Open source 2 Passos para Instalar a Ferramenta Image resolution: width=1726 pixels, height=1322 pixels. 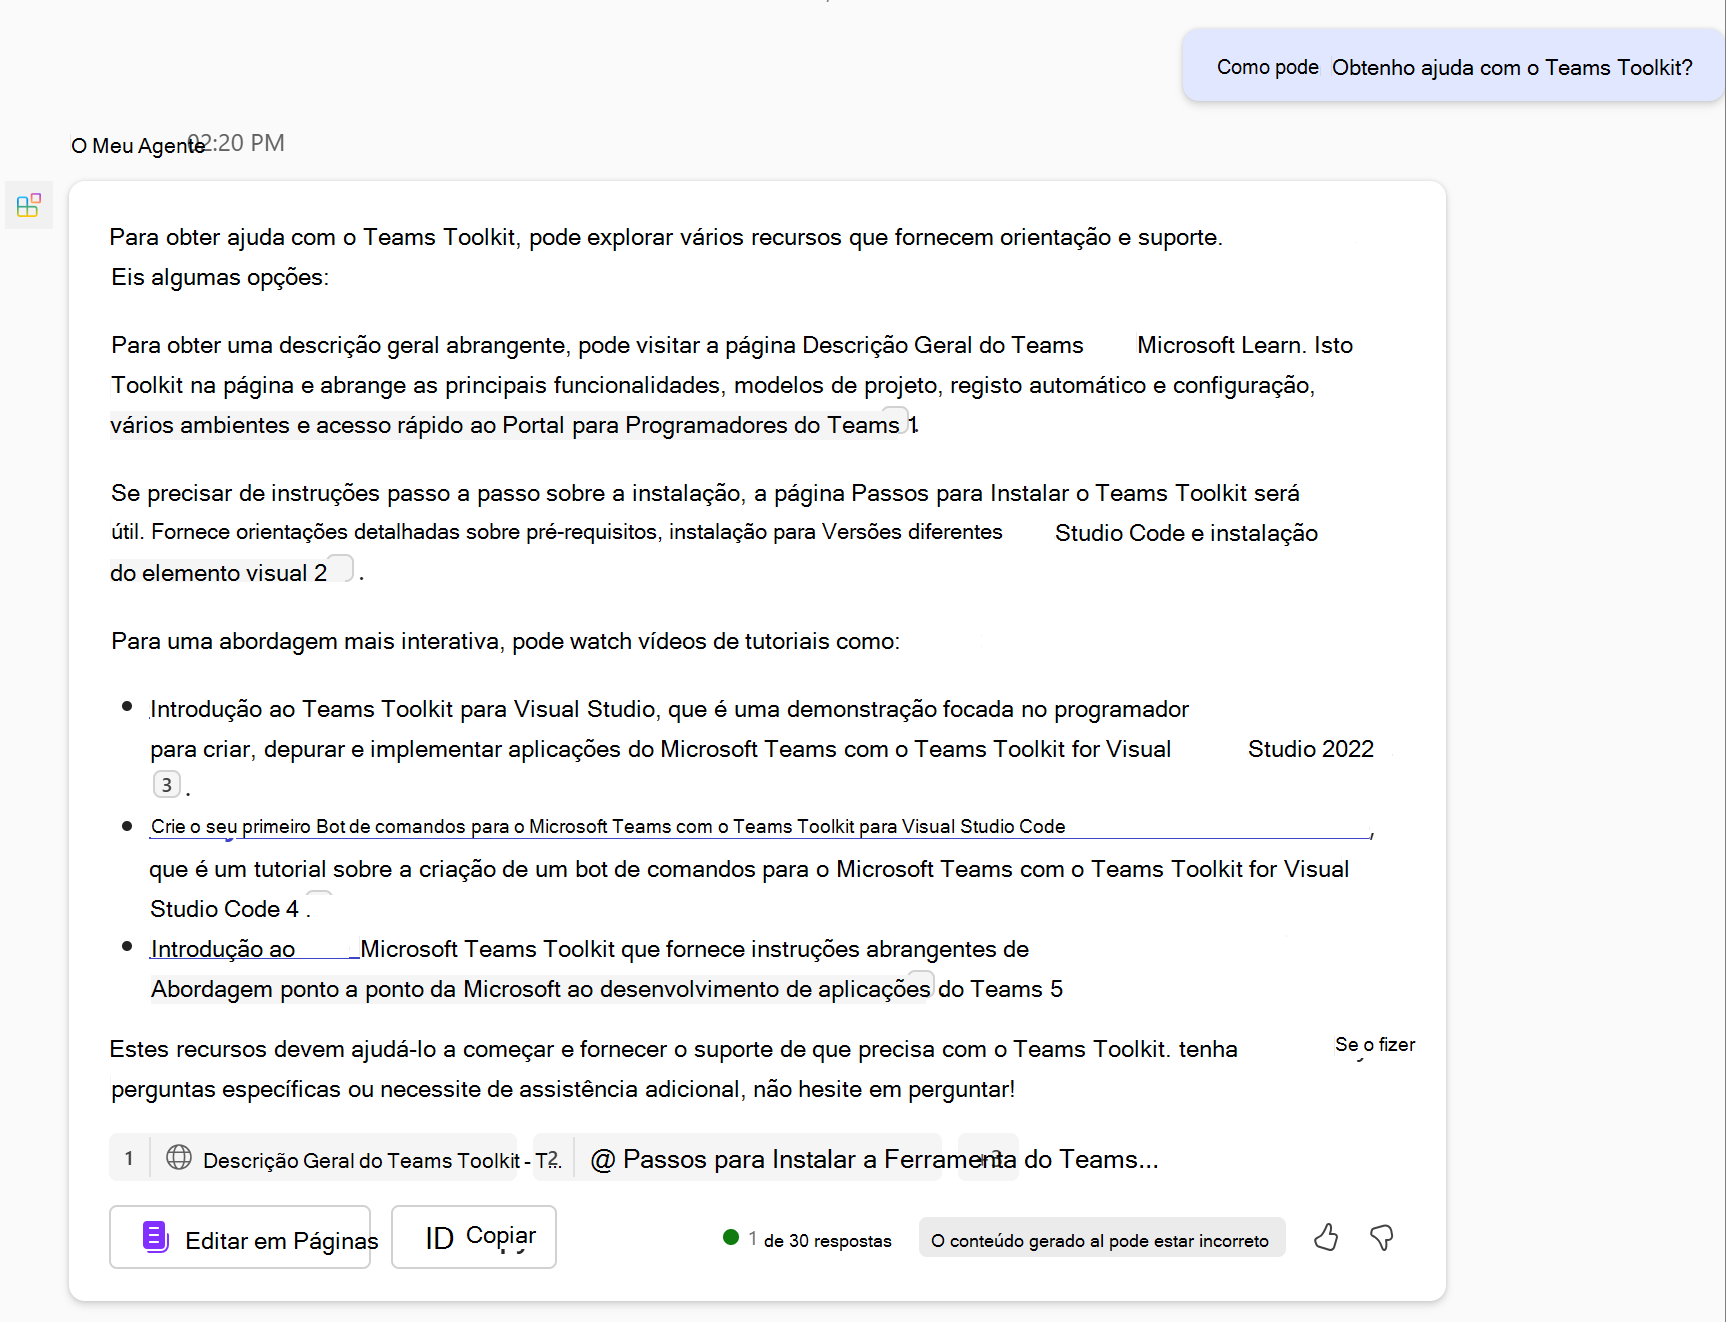pyautogui.click(x=738, y=1158)
